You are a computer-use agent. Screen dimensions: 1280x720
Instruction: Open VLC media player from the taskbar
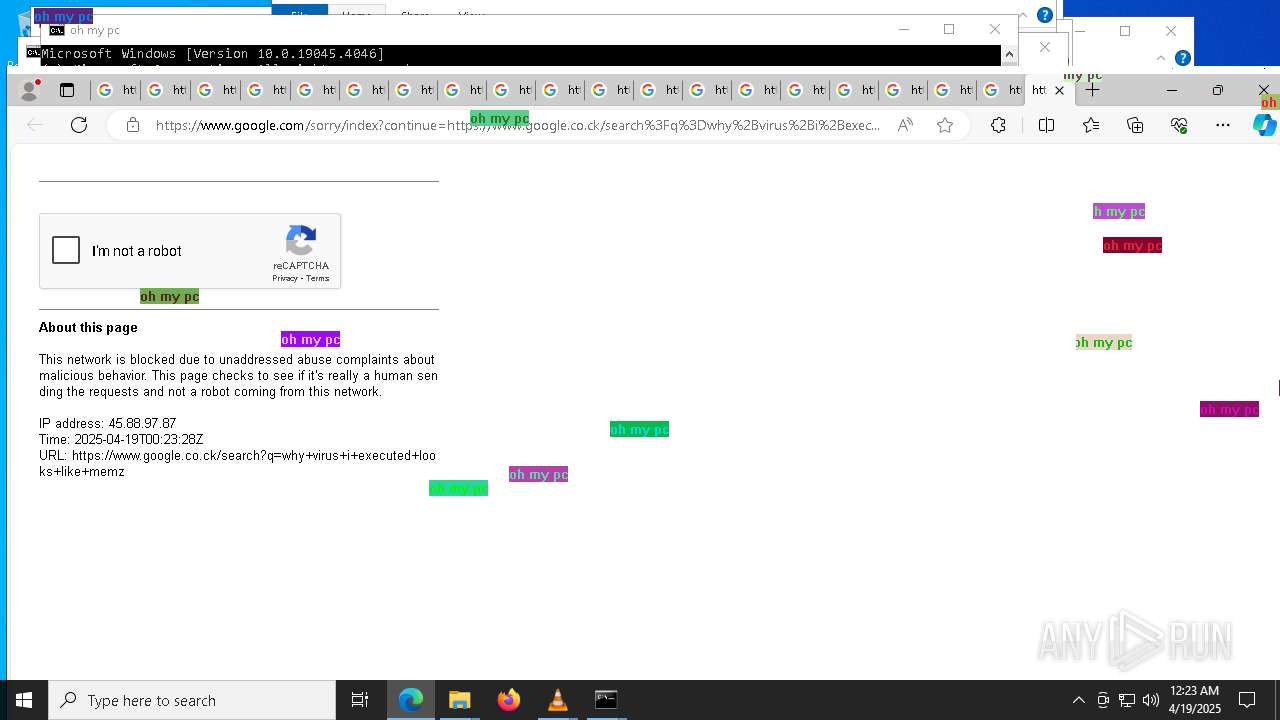click(558, 700)
